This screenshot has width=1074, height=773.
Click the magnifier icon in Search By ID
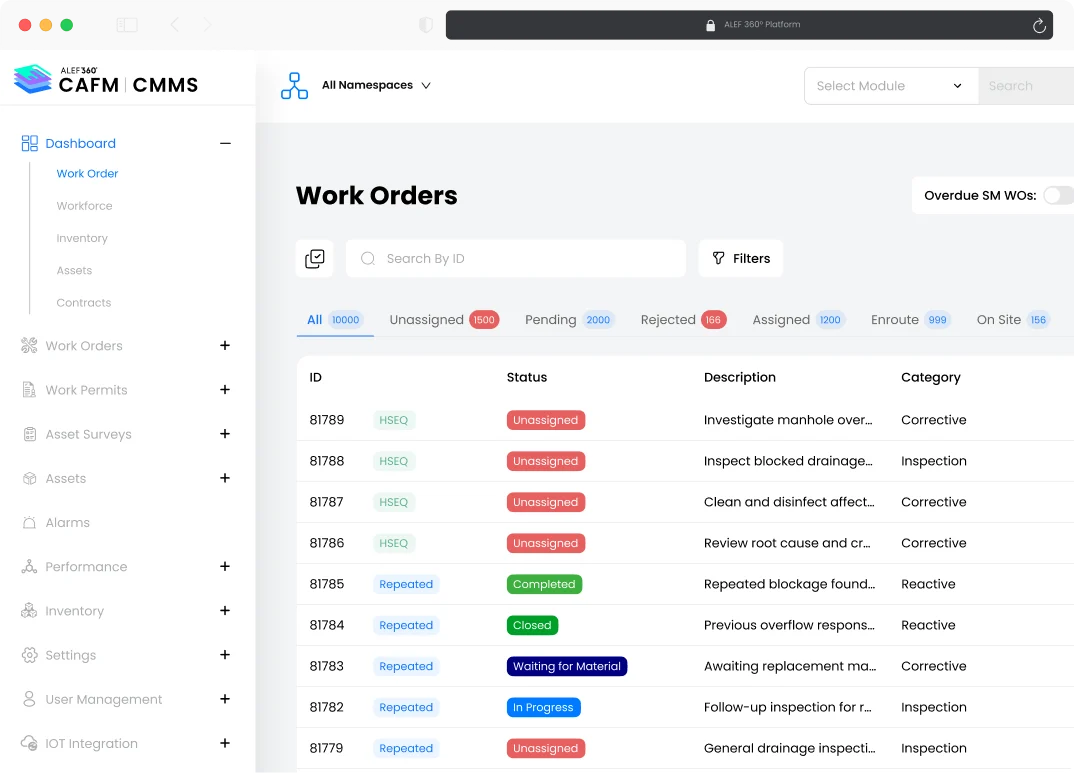(x=368, y=258)
